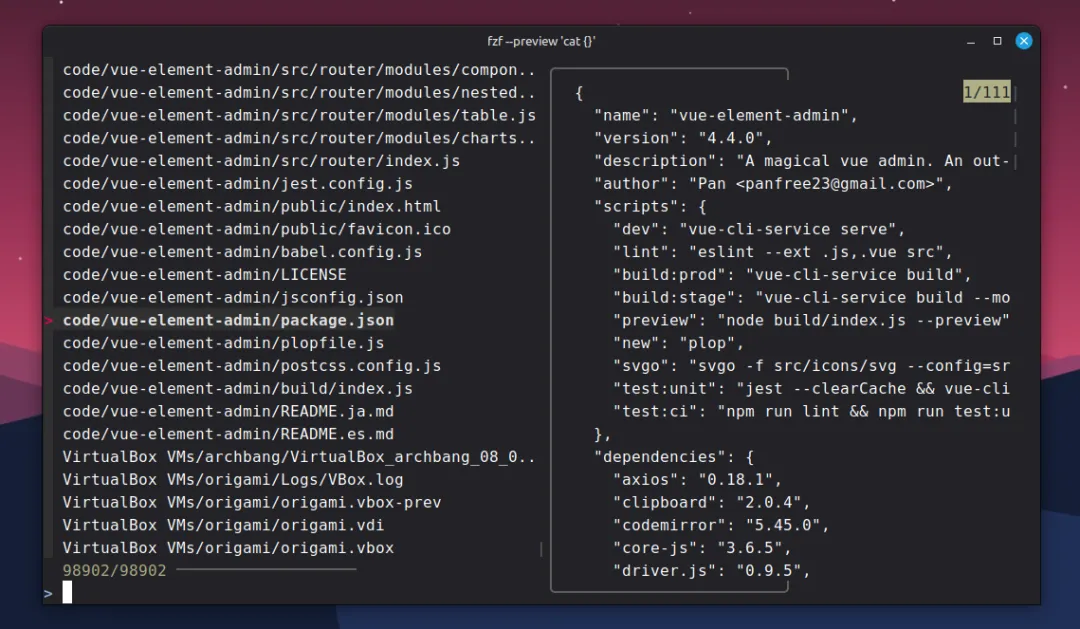The image size is (1080, 629).
Task: Click the "build:stage" script preview line
Action: pos(811,297)
